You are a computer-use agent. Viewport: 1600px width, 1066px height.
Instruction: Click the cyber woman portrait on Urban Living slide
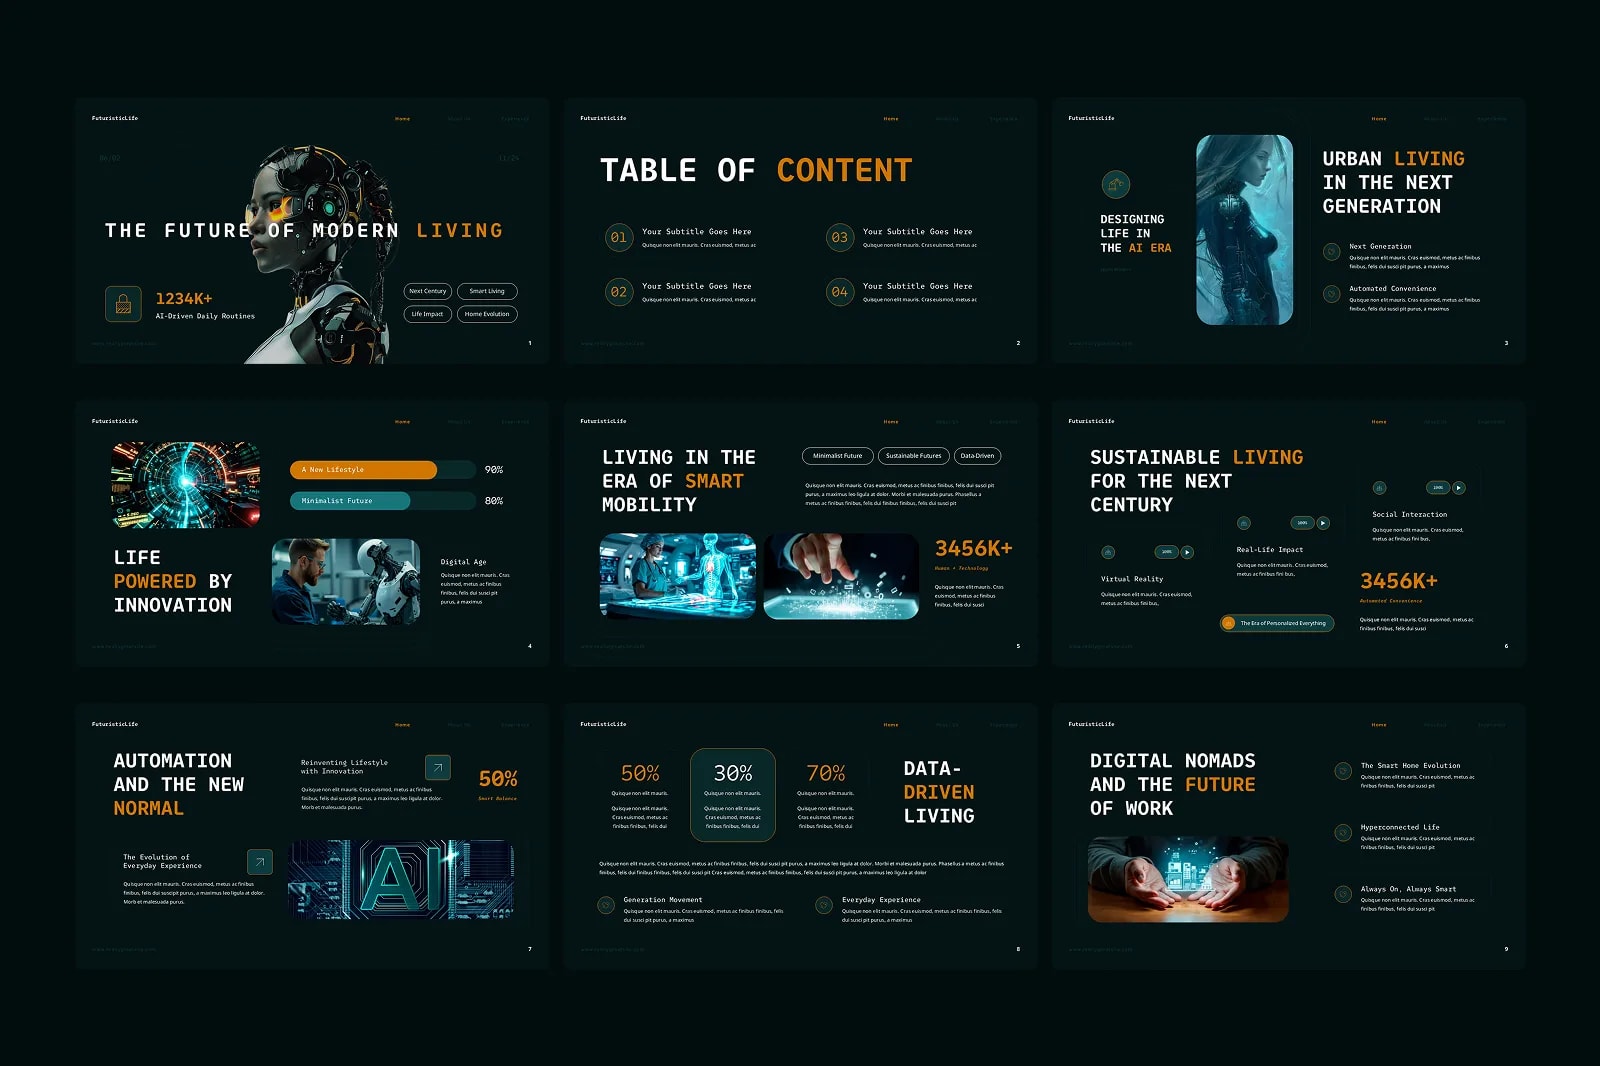[x=1245, y=230]
